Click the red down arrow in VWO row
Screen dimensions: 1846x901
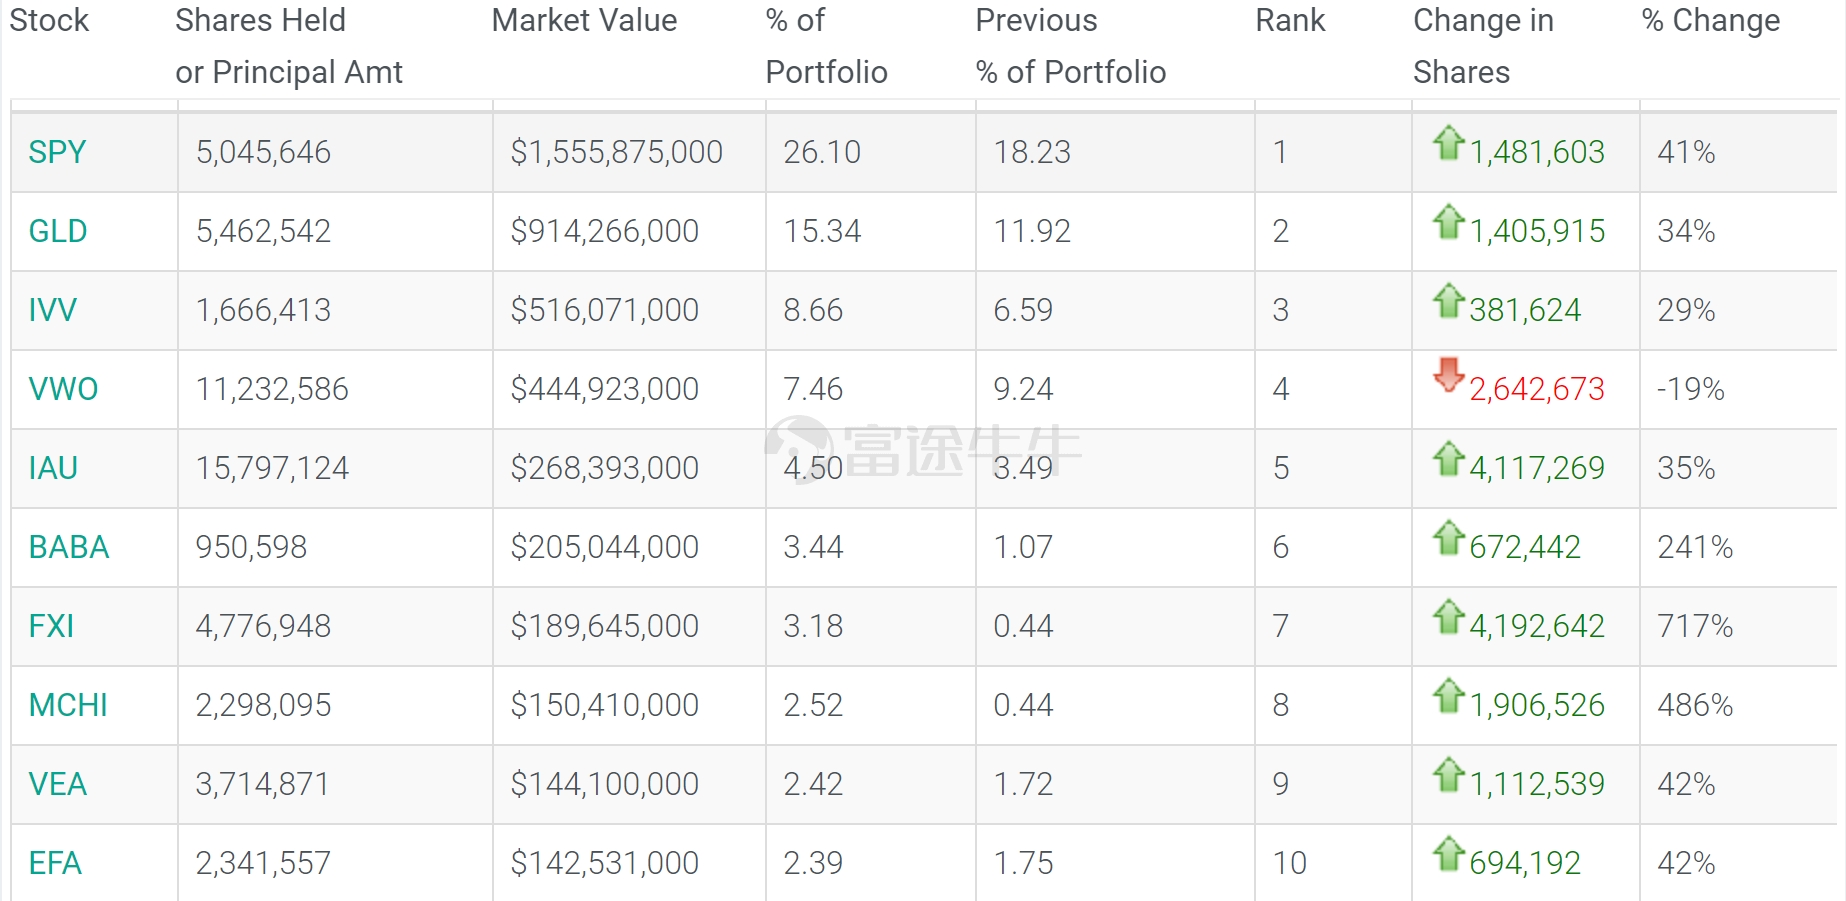(1448, 375)
